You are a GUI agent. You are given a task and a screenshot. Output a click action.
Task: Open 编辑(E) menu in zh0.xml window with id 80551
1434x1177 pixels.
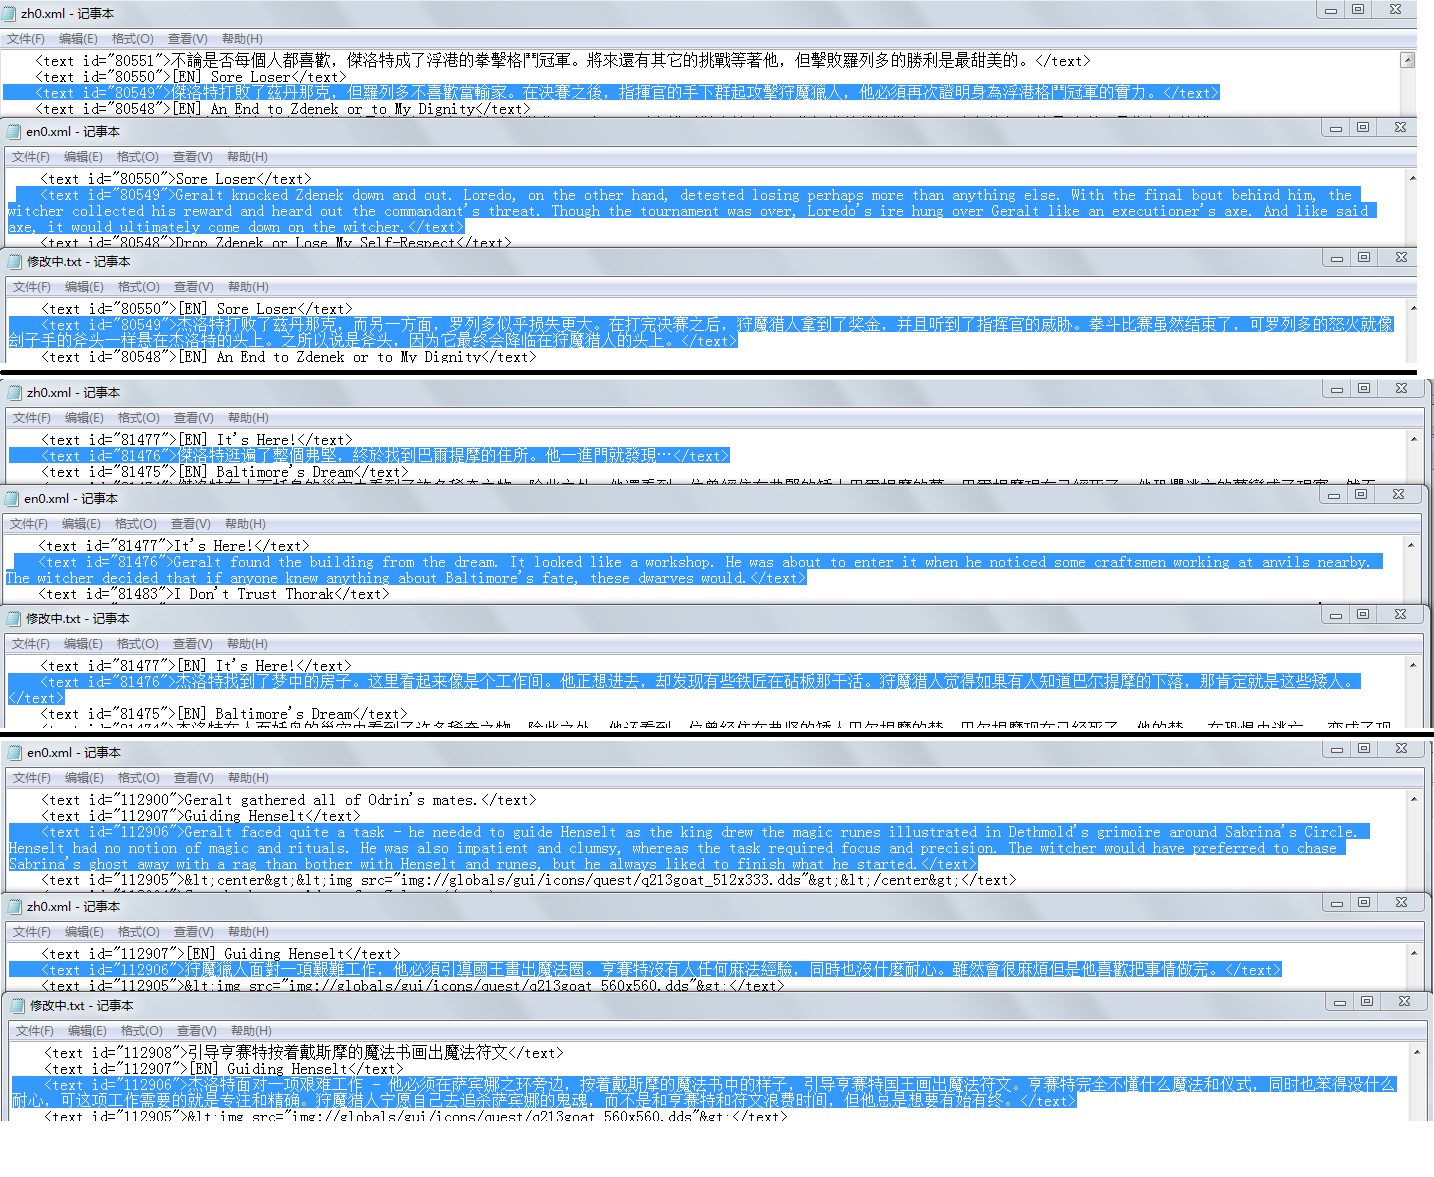coord(78,39)
